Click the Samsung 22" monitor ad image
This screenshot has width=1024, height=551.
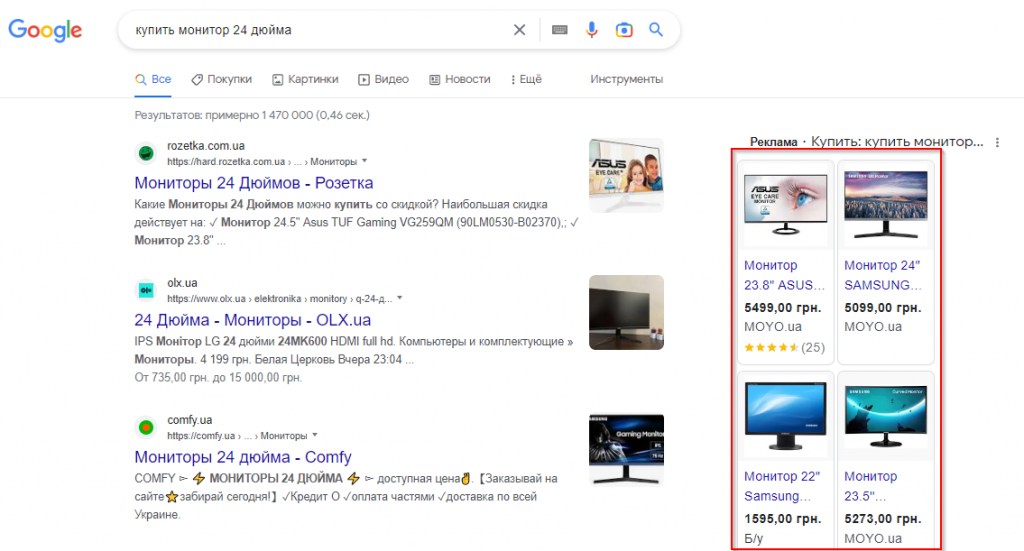click(786, 417)
